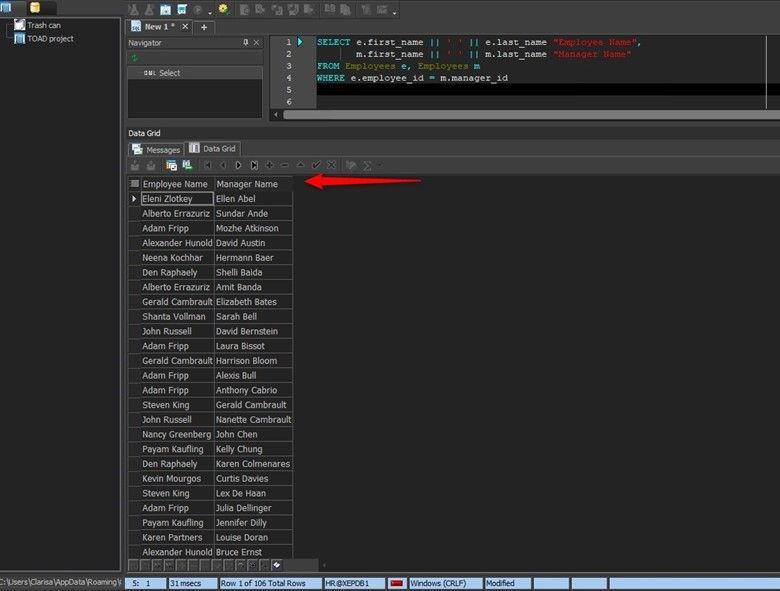Go to previous record in data grid
The image size is (780, 591).
223,165
